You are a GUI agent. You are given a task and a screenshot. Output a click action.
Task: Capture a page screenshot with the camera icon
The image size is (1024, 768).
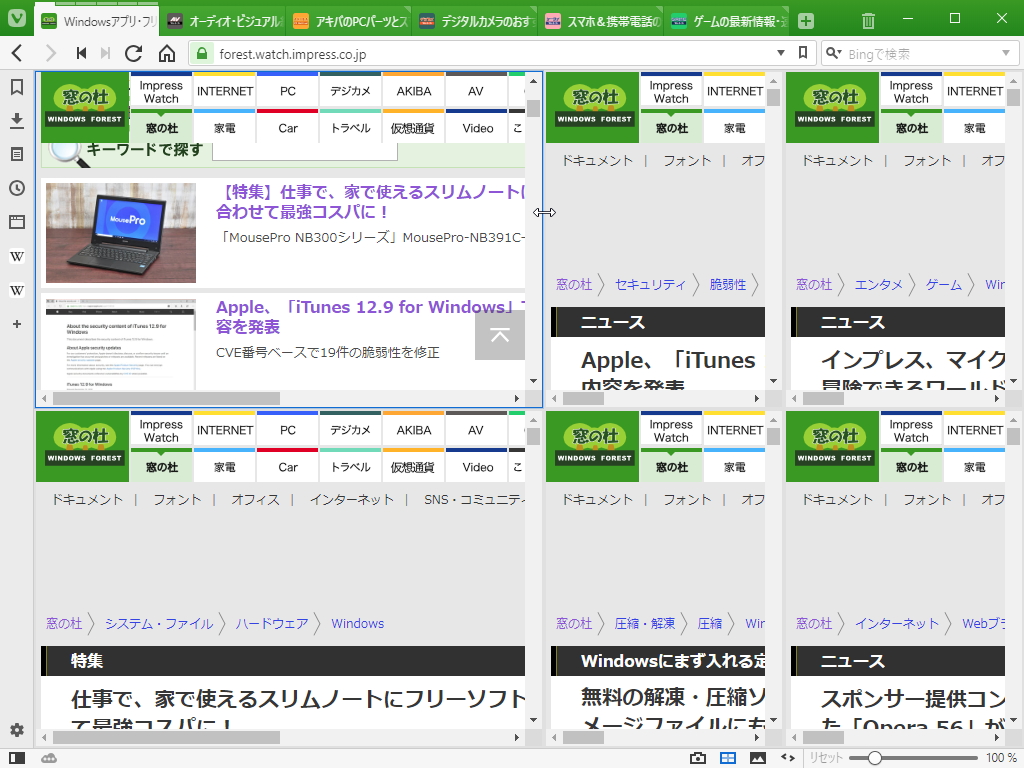point(698,758)
